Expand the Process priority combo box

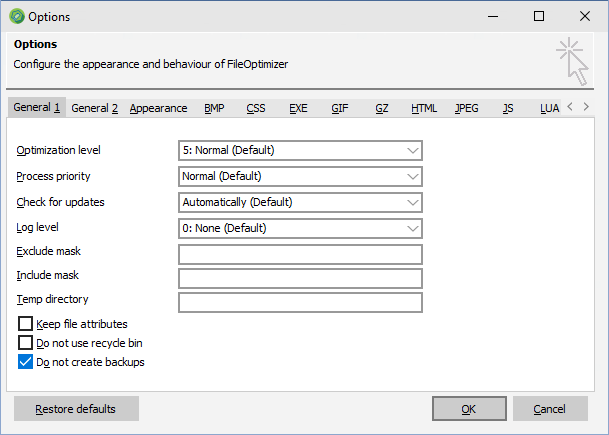pyautogui.click(x=300, y=176)
